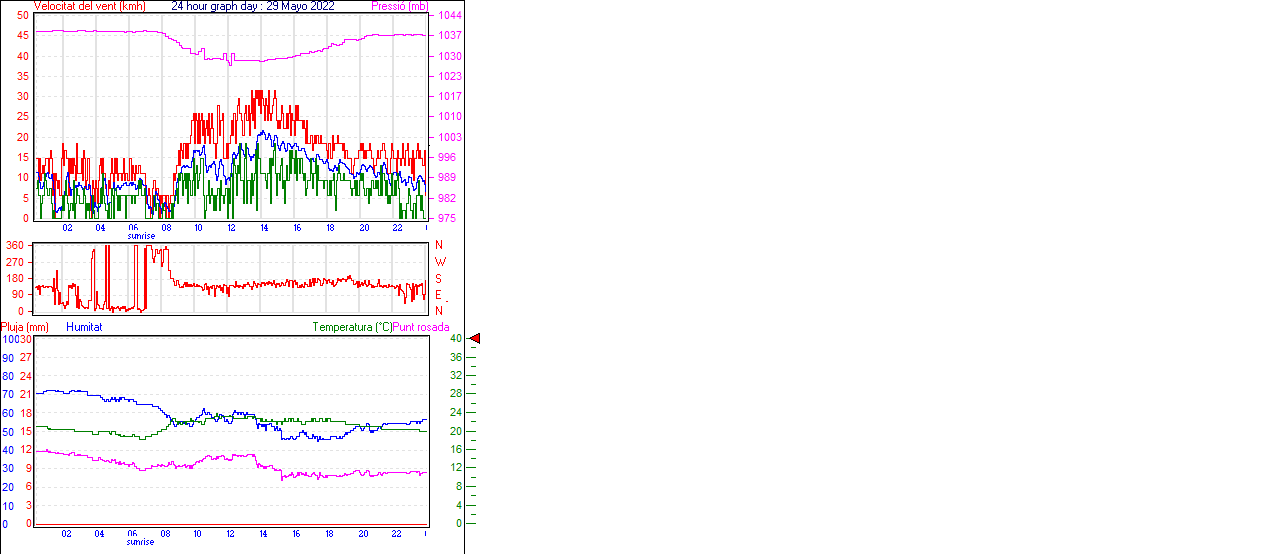1280x554 pixels.
Task: Click the 22 hour tick under the bottom graph
Action: 397,534
